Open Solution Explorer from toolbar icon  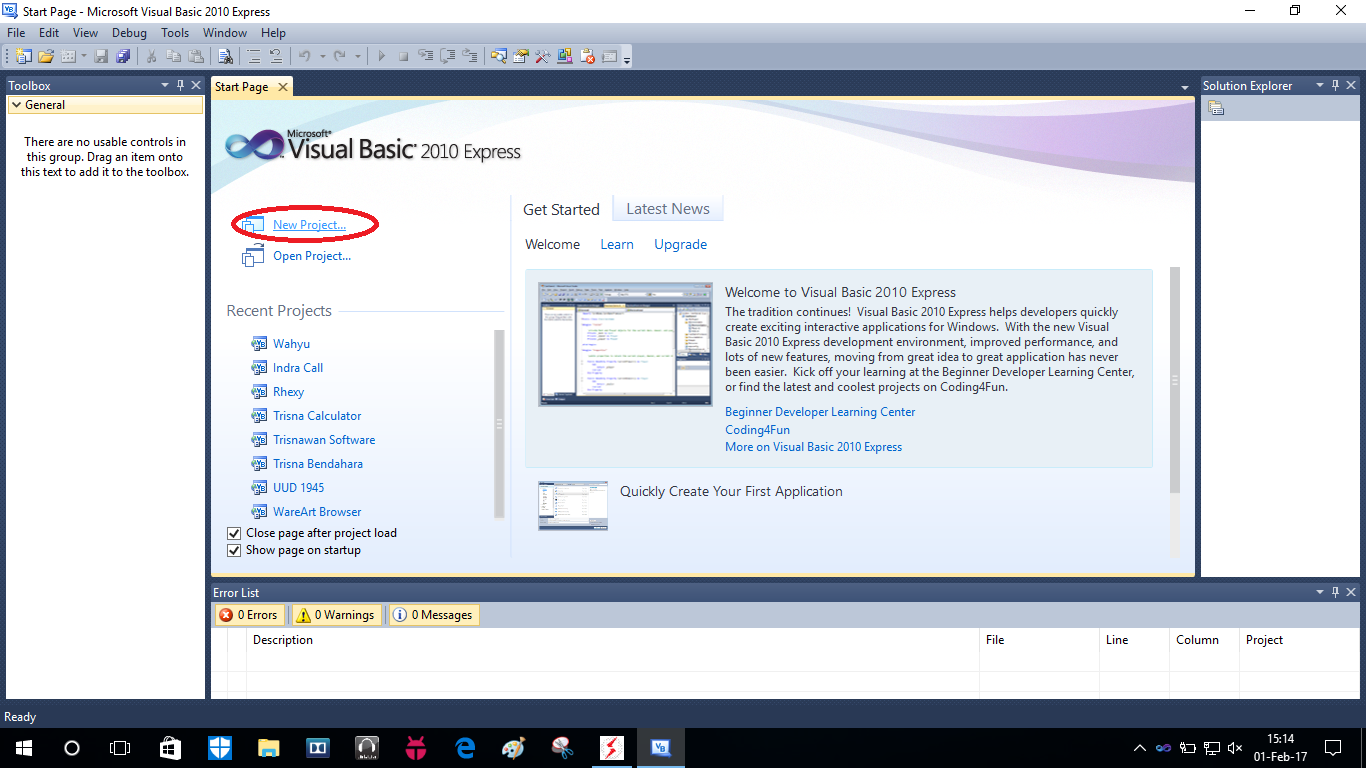click(x=498, y=56)
